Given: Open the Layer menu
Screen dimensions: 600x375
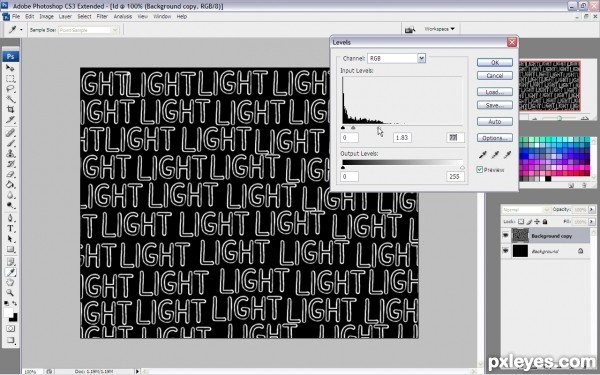Looking at the screenshot, I should tap(65, 16).
